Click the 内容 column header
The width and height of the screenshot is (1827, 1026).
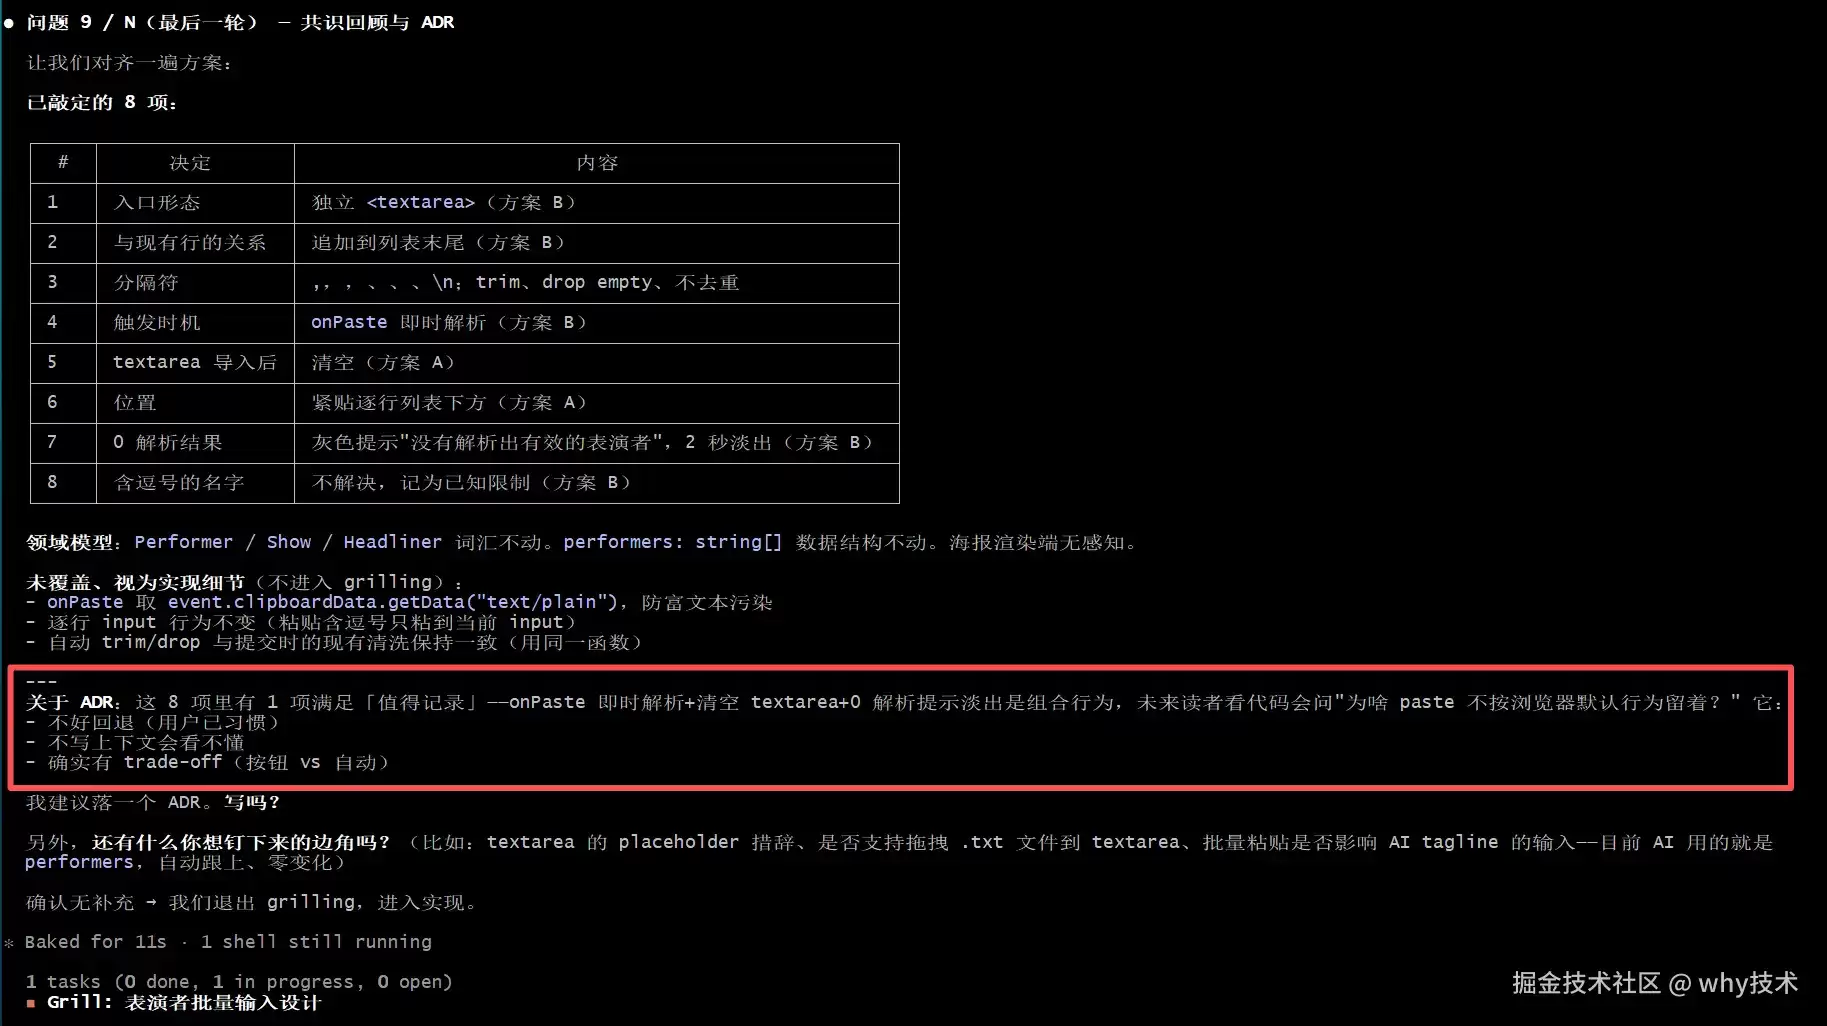pos(597,163)
